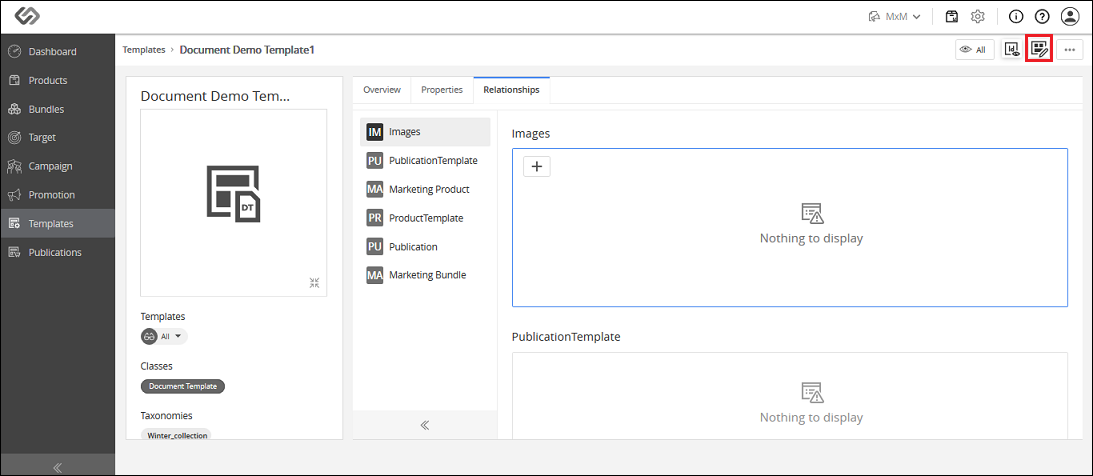Click the information icon in top bar
Image resolution: width=1093 pixels, height=476 pixels.
(x=1016, y=16)
